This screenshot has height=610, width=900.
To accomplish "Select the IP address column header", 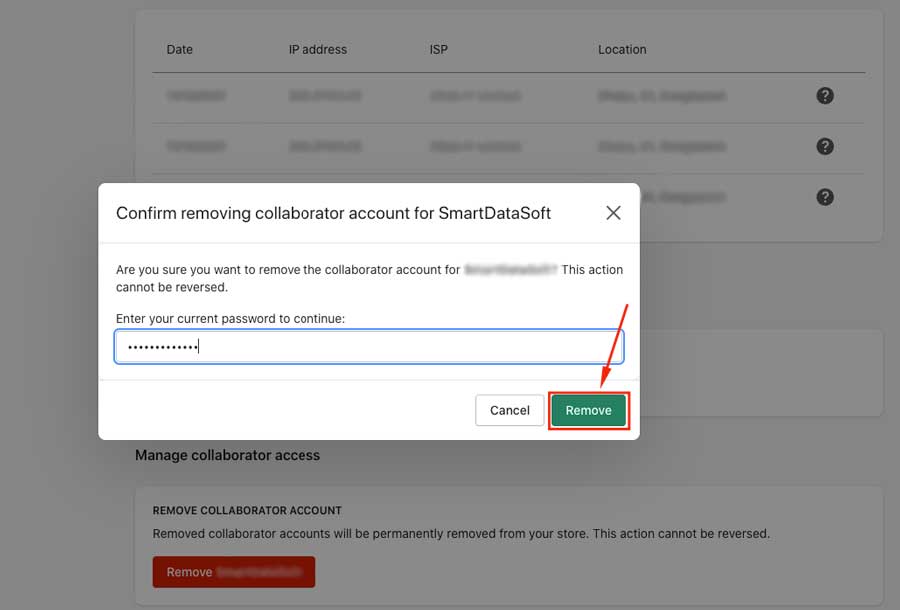I will (x=317, y=49).
